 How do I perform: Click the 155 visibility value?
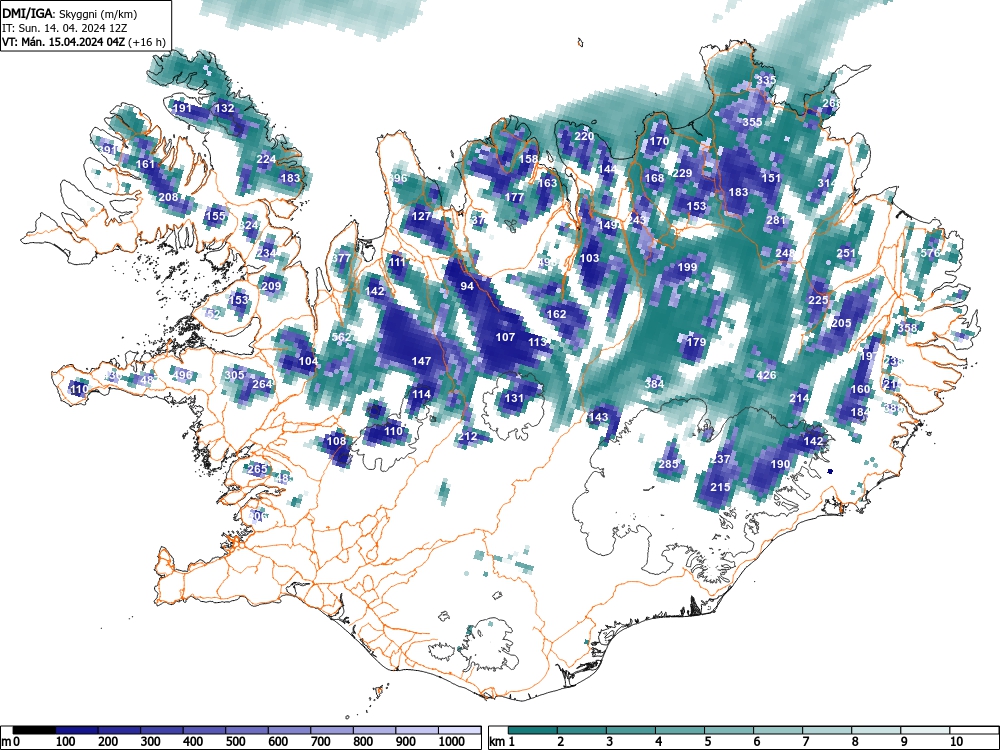pos(216,216)
